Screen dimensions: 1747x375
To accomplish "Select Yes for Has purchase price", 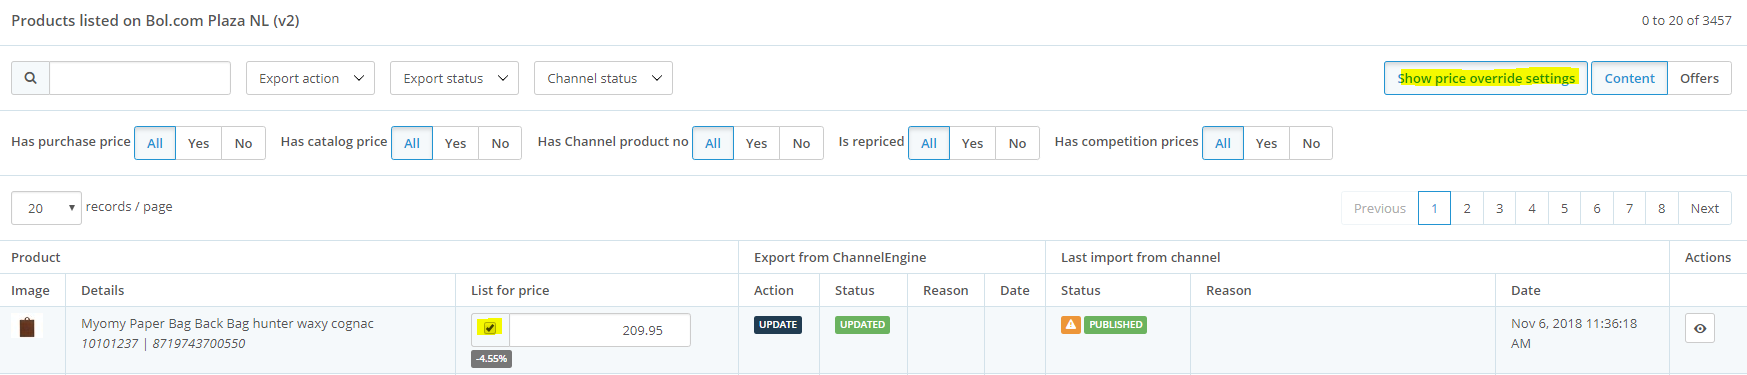I will pyautogui.click(x=199, y=143).
